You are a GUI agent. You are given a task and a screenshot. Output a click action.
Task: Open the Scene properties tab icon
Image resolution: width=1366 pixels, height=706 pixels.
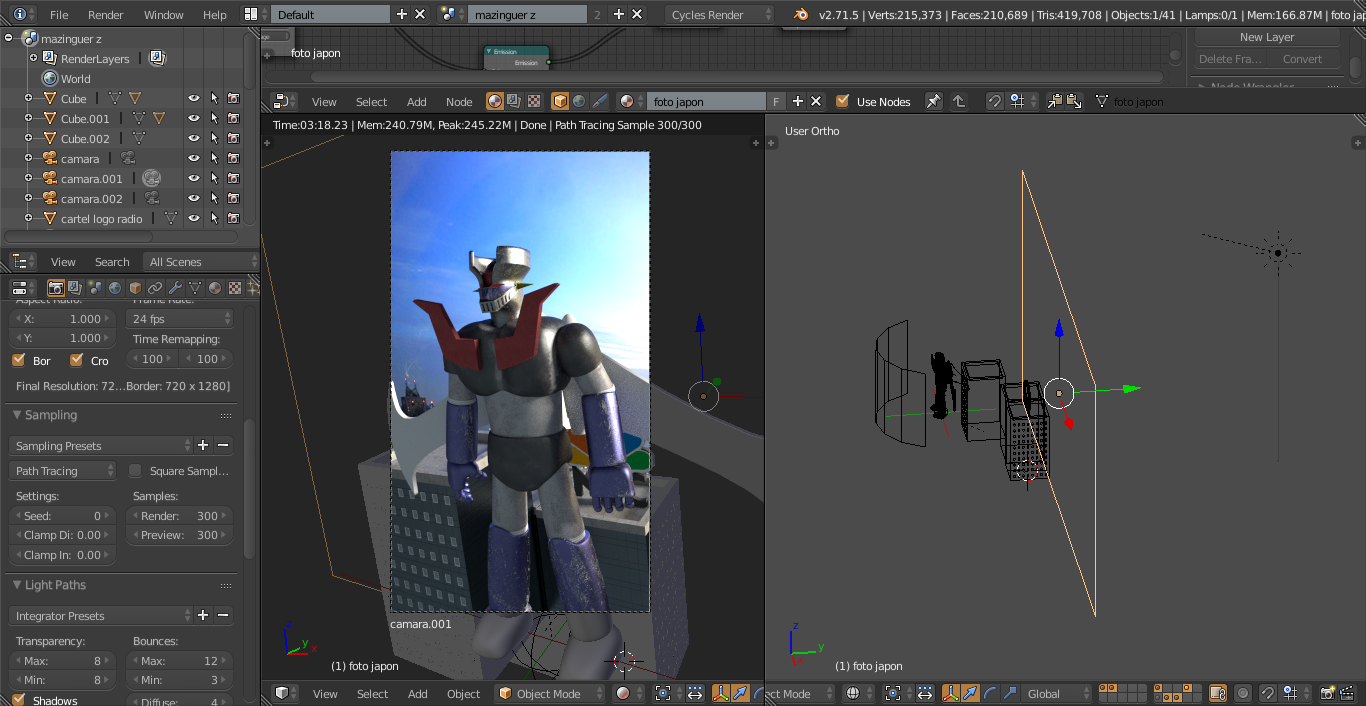pos(95,288)
